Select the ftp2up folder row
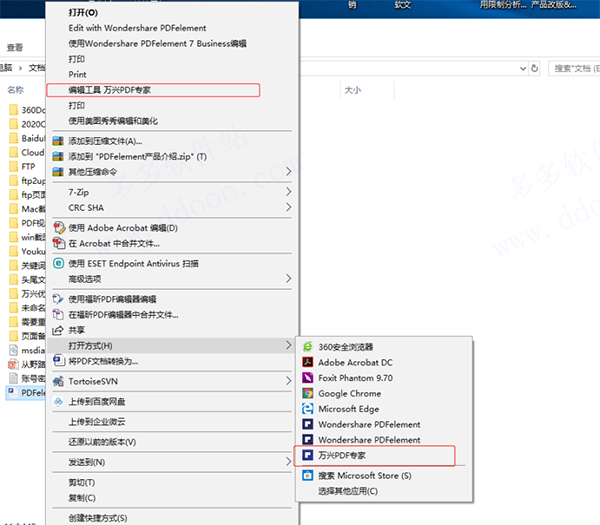 [27, 181]
